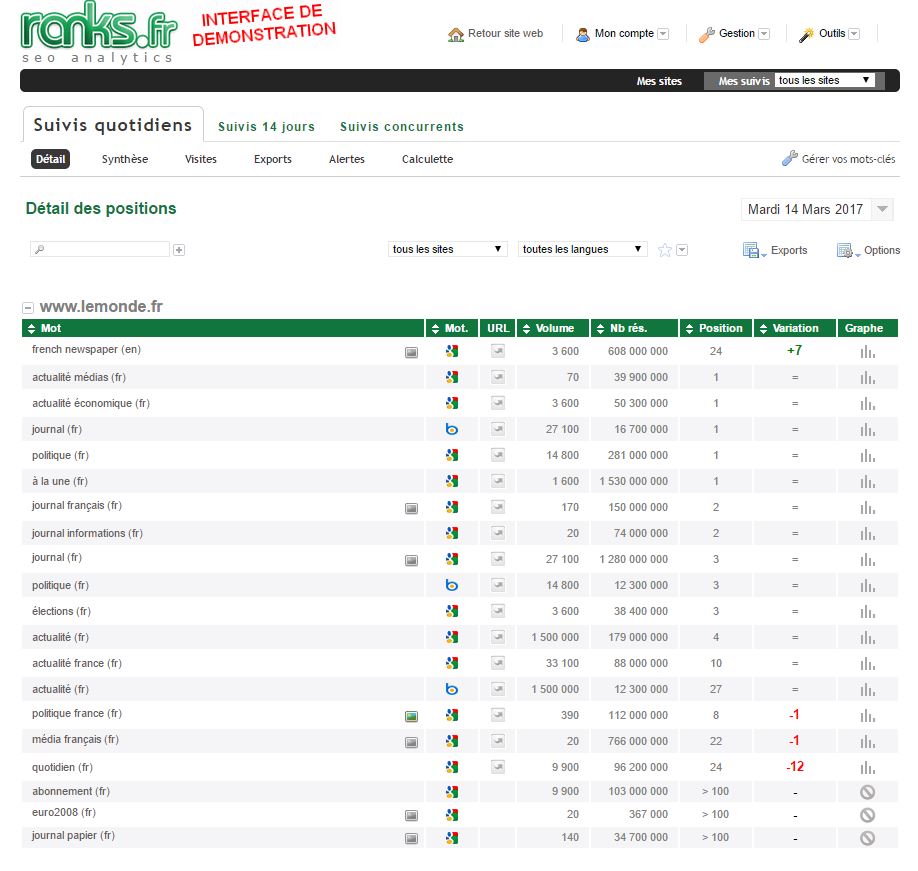Click disabled graph icon in journal papier row
The height and width of the screenshot is (871, 918).
pos(868,838)
